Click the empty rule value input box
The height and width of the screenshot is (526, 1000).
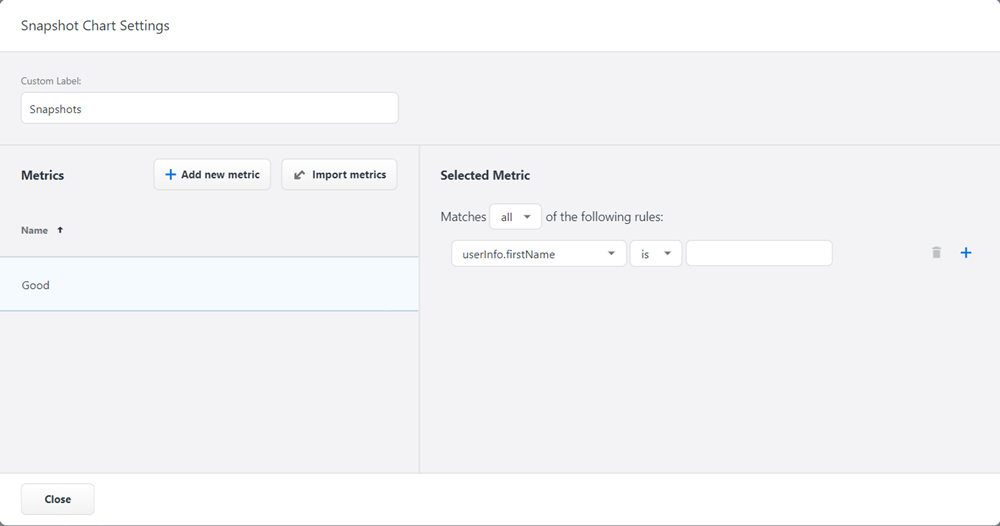(759, 254)
